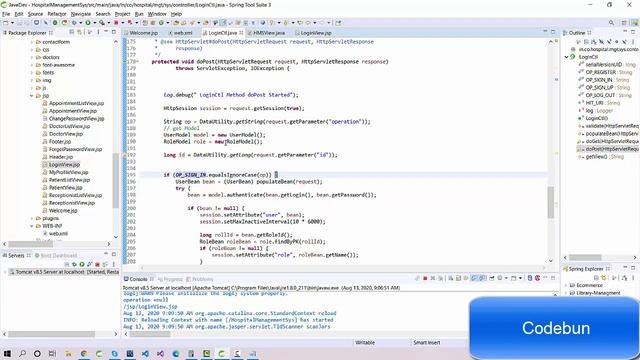Open the New file dropdown arrow
The width and height of the screenshot is (640, 360).
point(12,23)
